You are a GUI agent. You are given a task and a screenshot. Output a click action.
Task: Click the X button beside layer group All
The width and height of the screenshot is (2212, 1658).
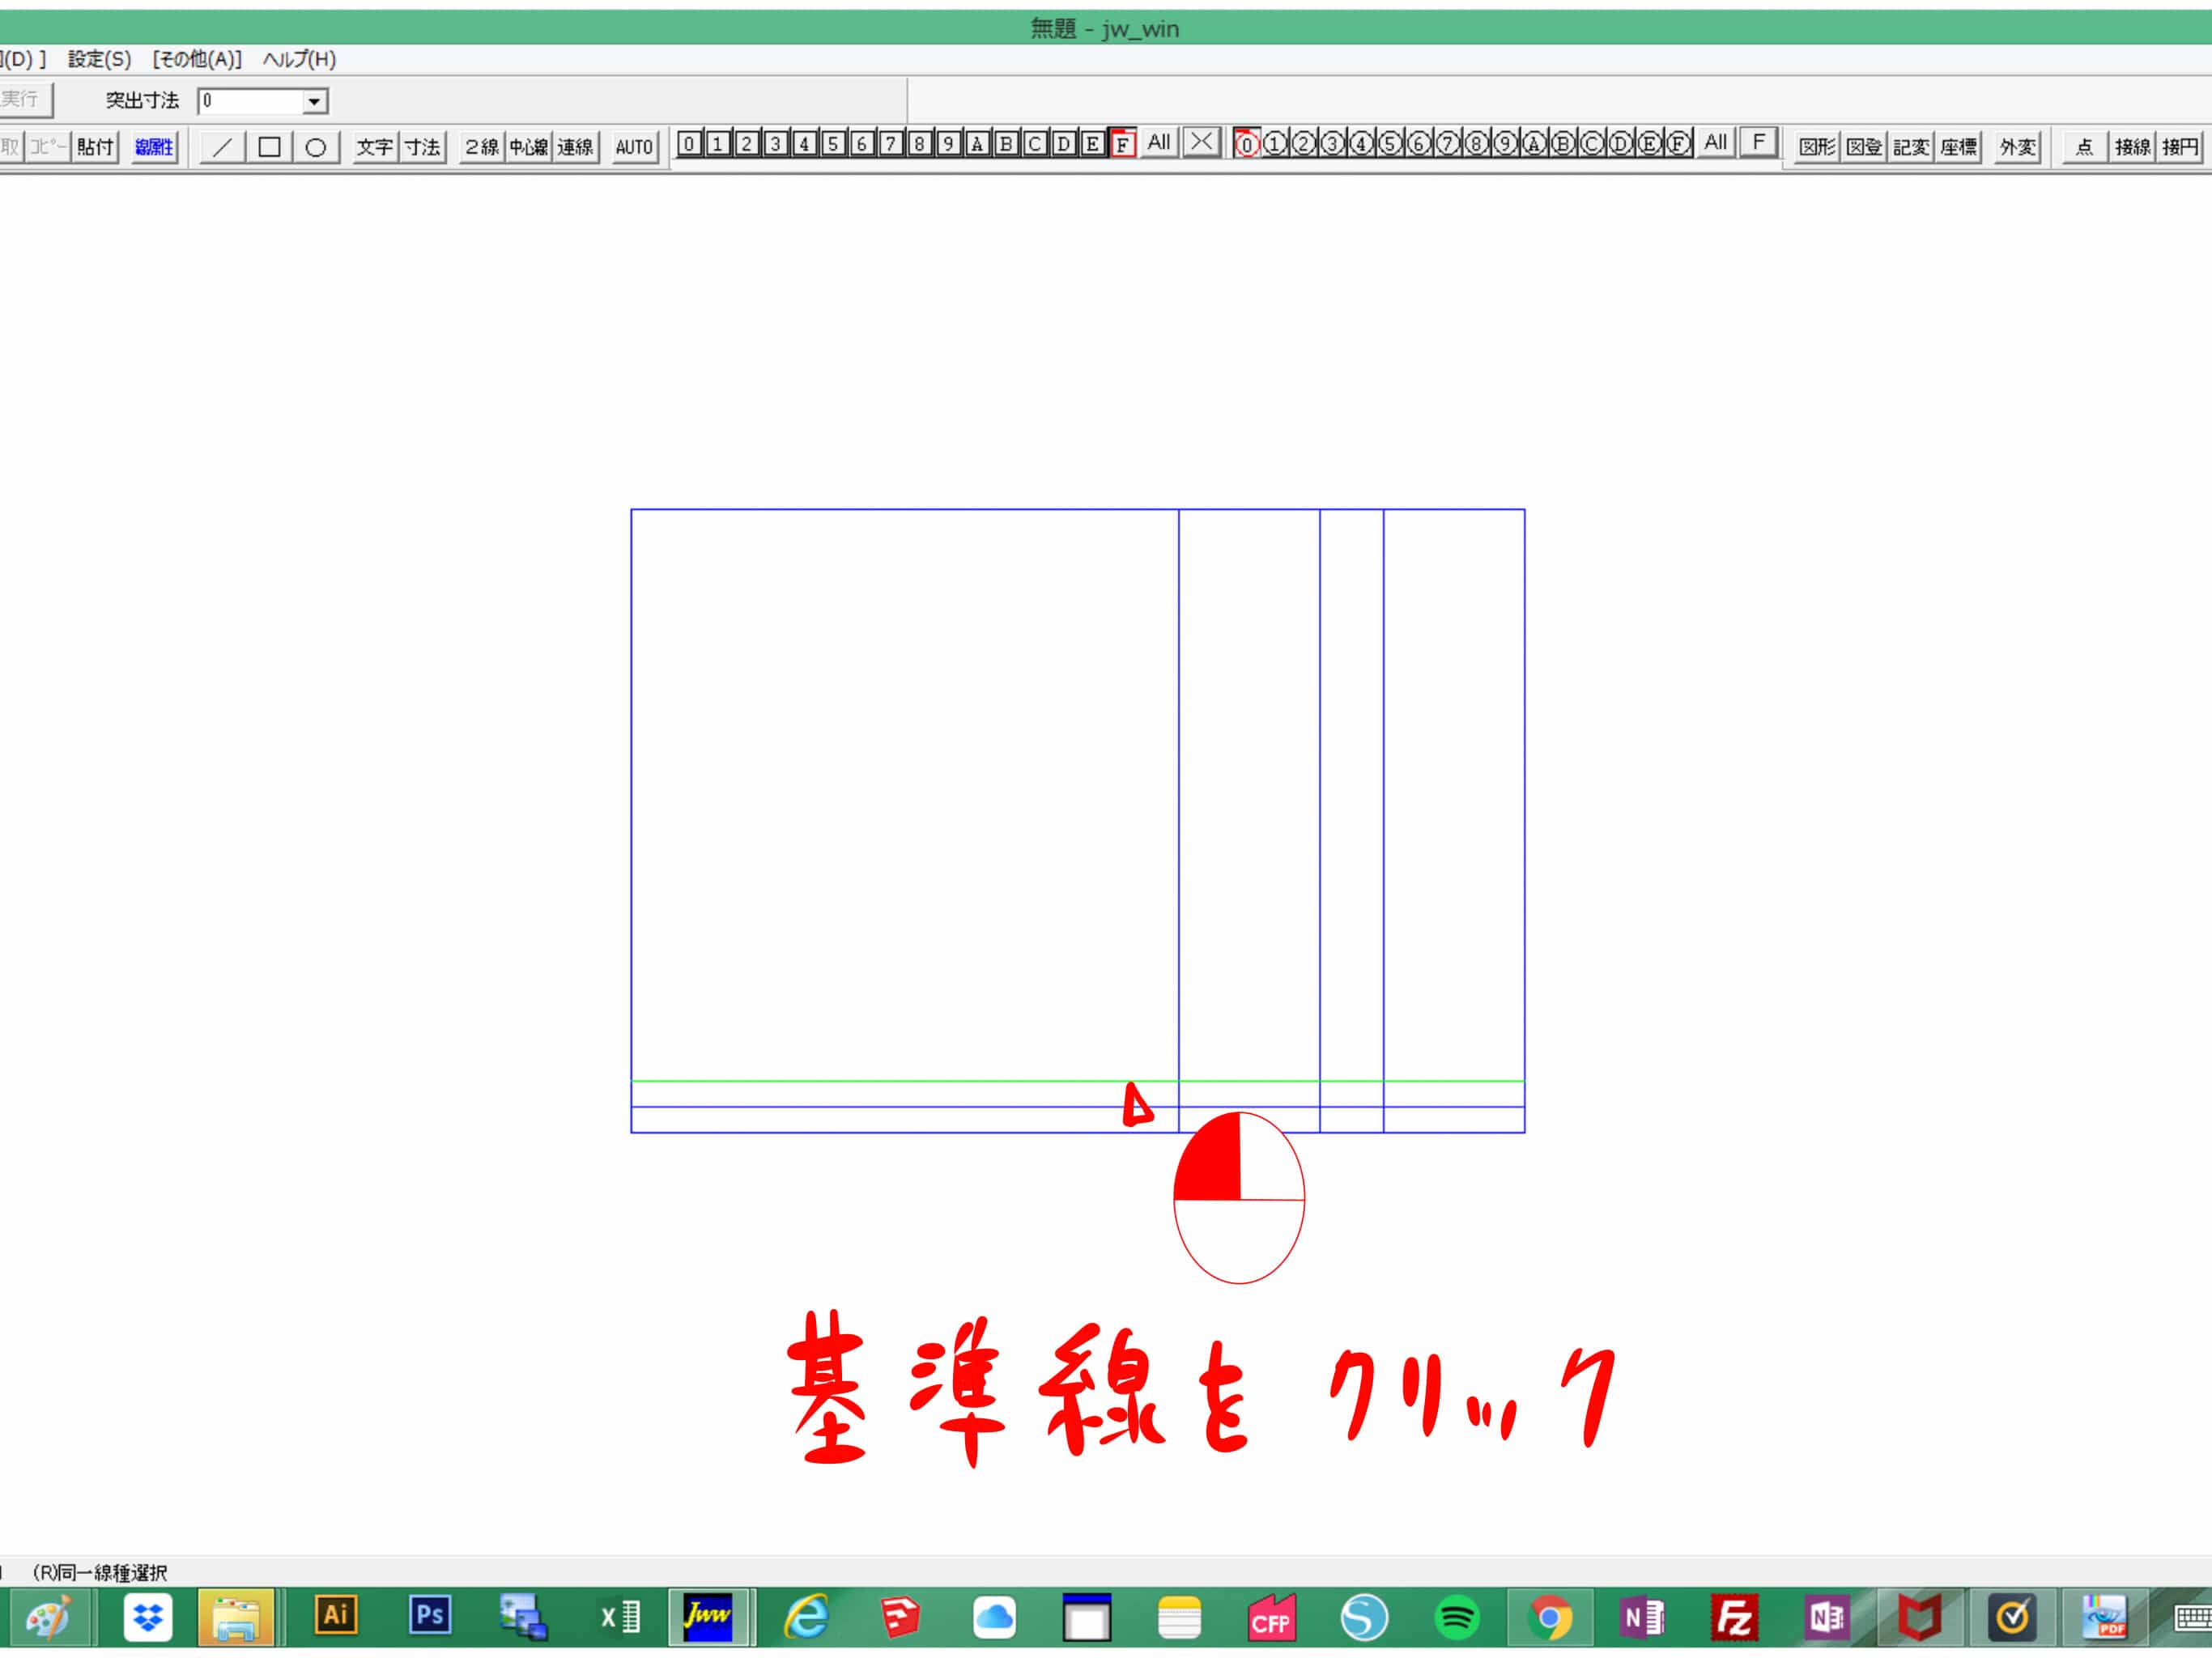coord(1201,143)
